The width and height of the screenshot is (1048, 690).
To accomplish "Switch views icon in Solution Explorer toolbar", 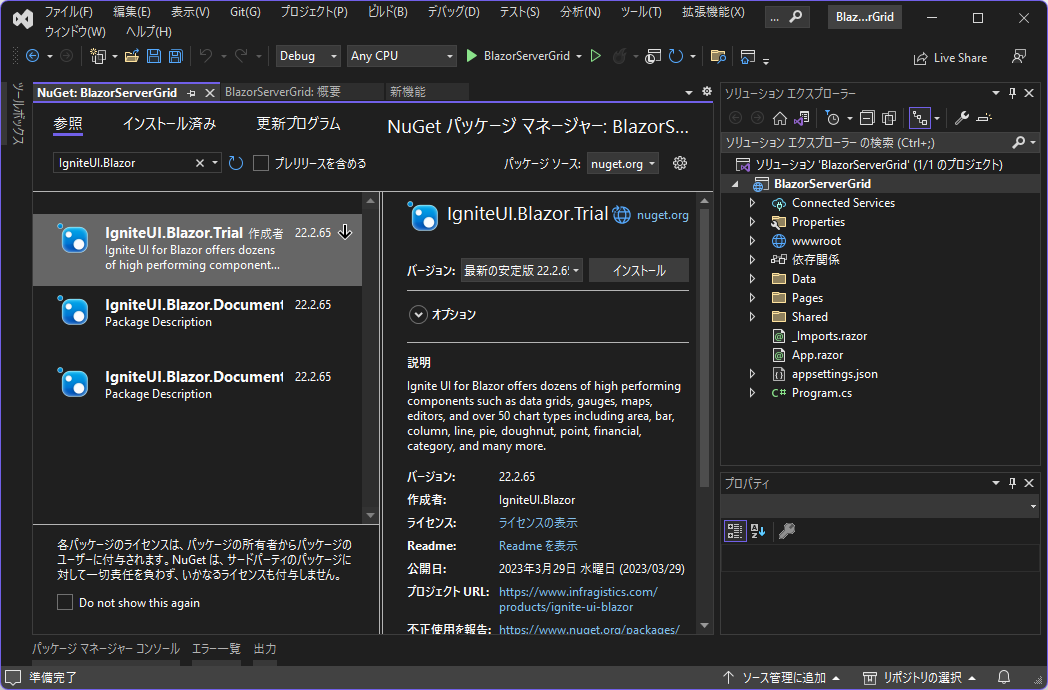I will click(x=801, y=118).
